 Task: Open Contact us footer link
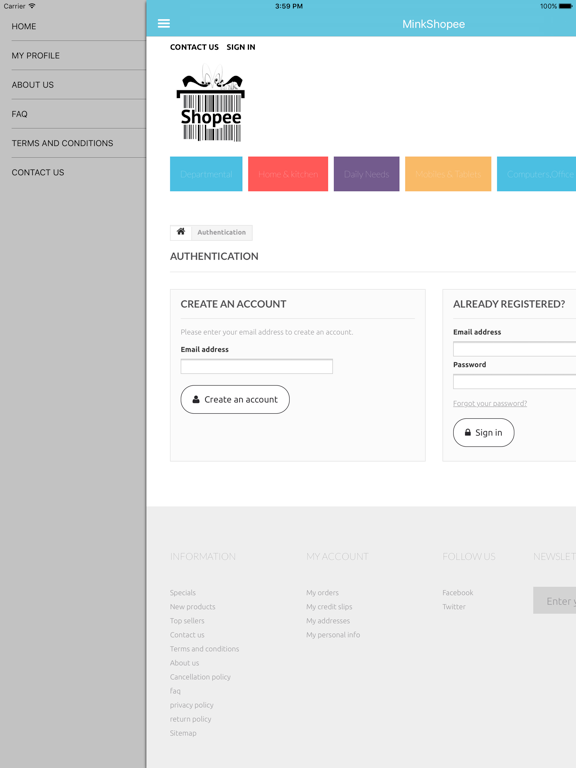click(x=187, y=635)
